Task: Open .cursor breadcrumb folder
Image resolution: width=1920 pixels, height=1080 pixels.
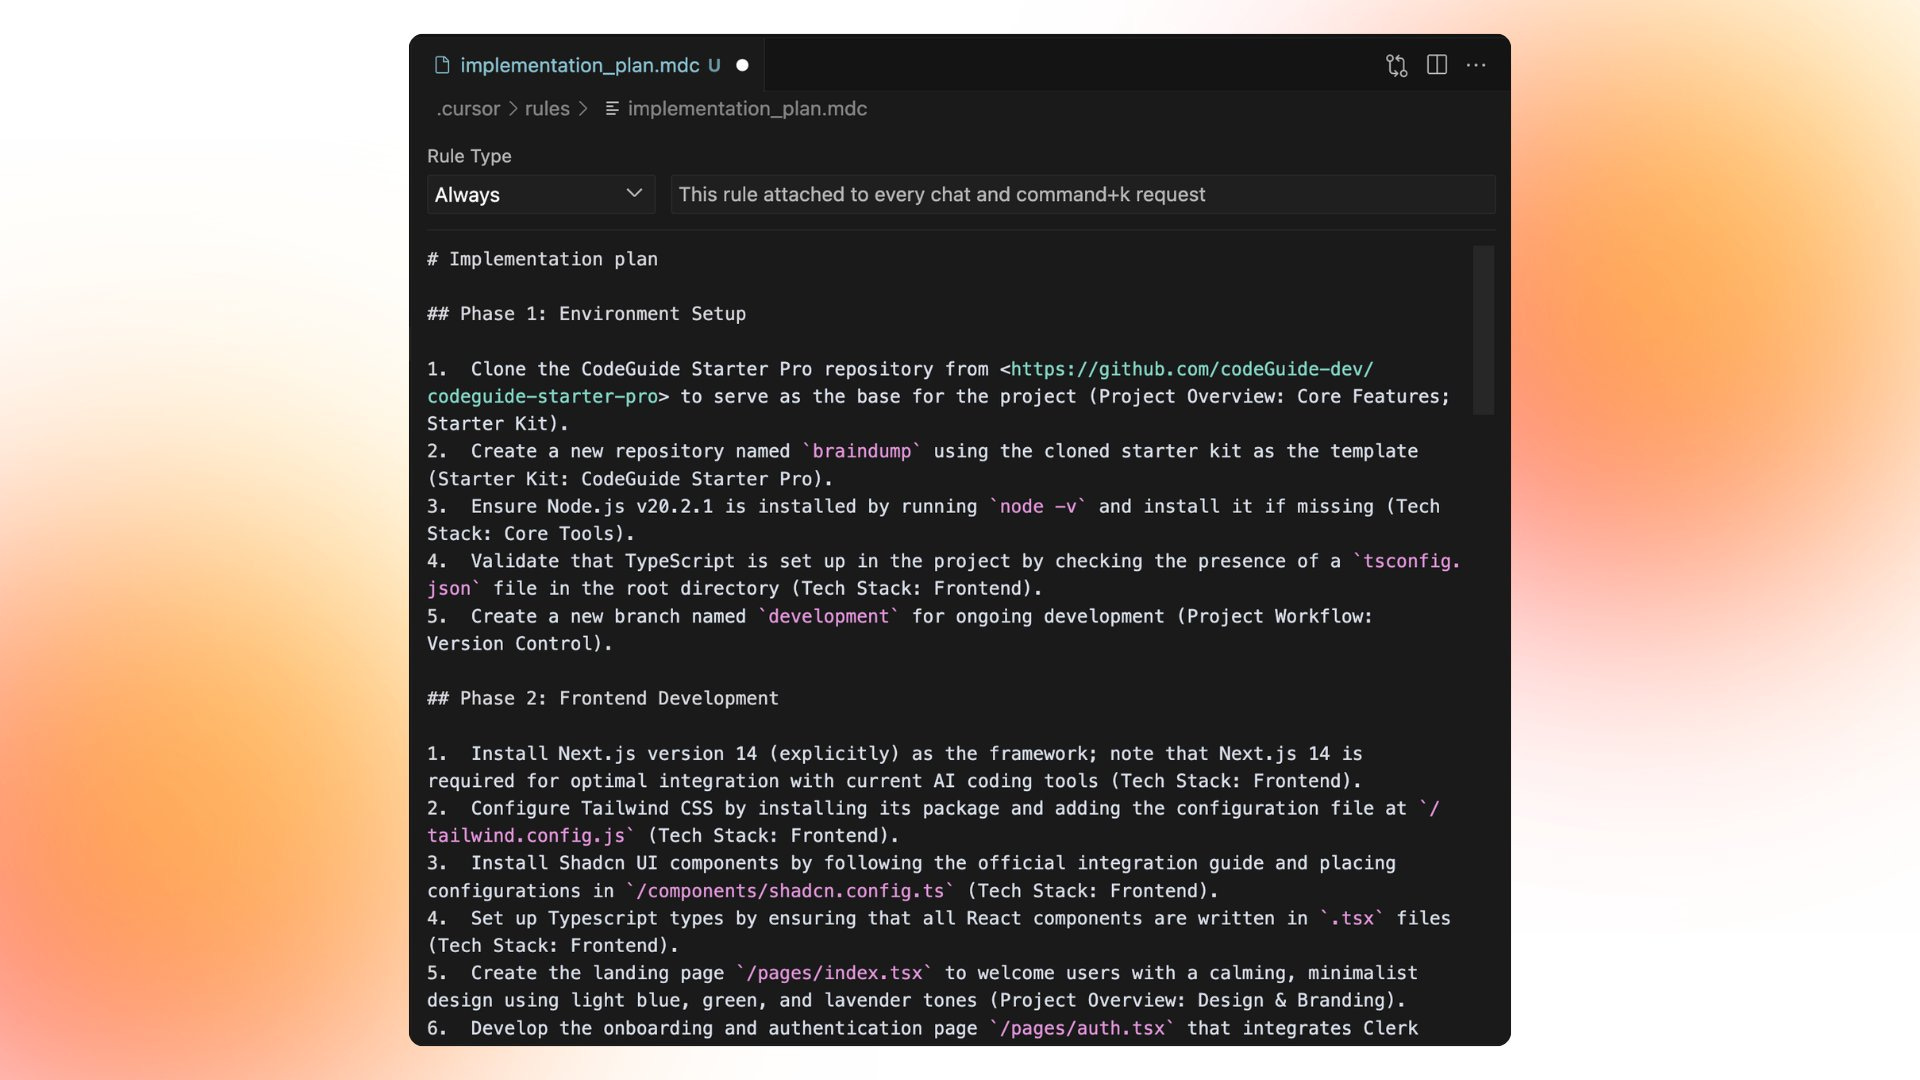Action: point(468,108)
